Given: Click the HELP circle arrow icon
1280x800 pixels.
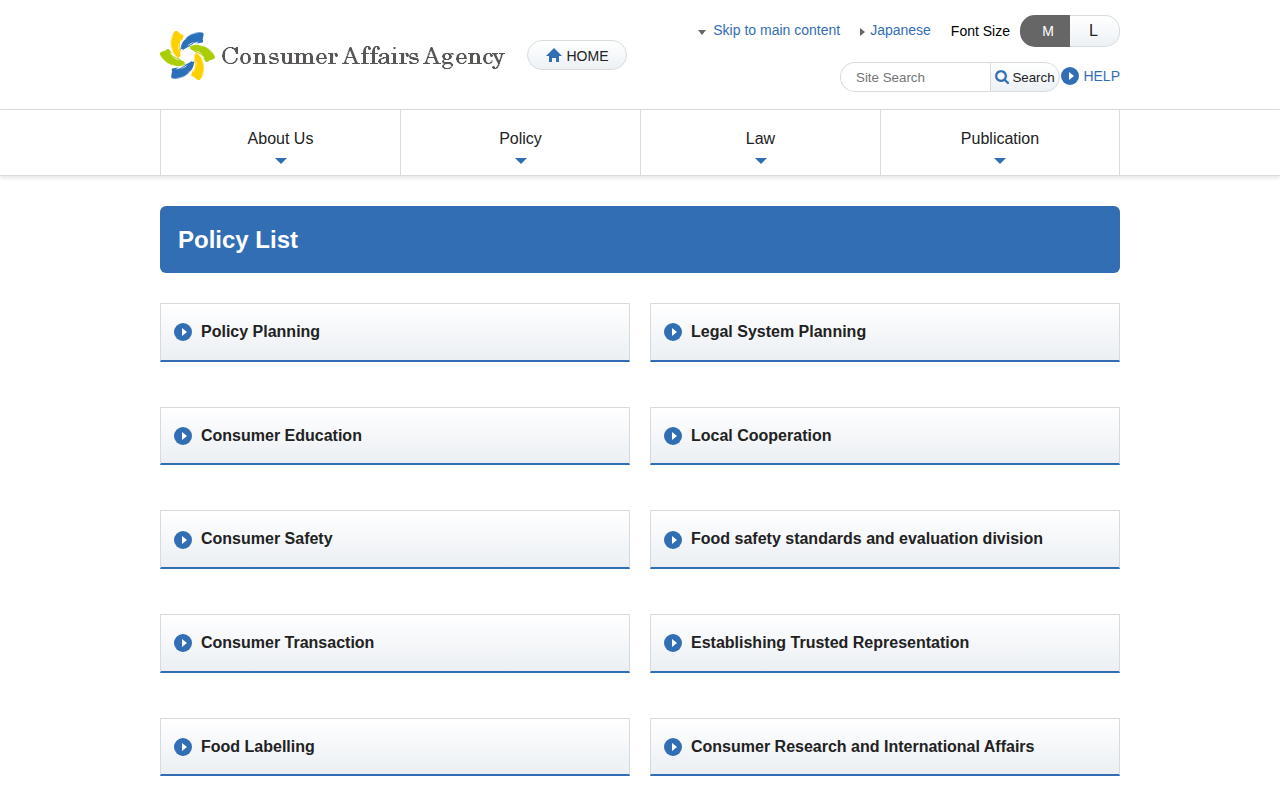Looking at the screenshot, I should pyautogui.click(x=1070, y=76).
